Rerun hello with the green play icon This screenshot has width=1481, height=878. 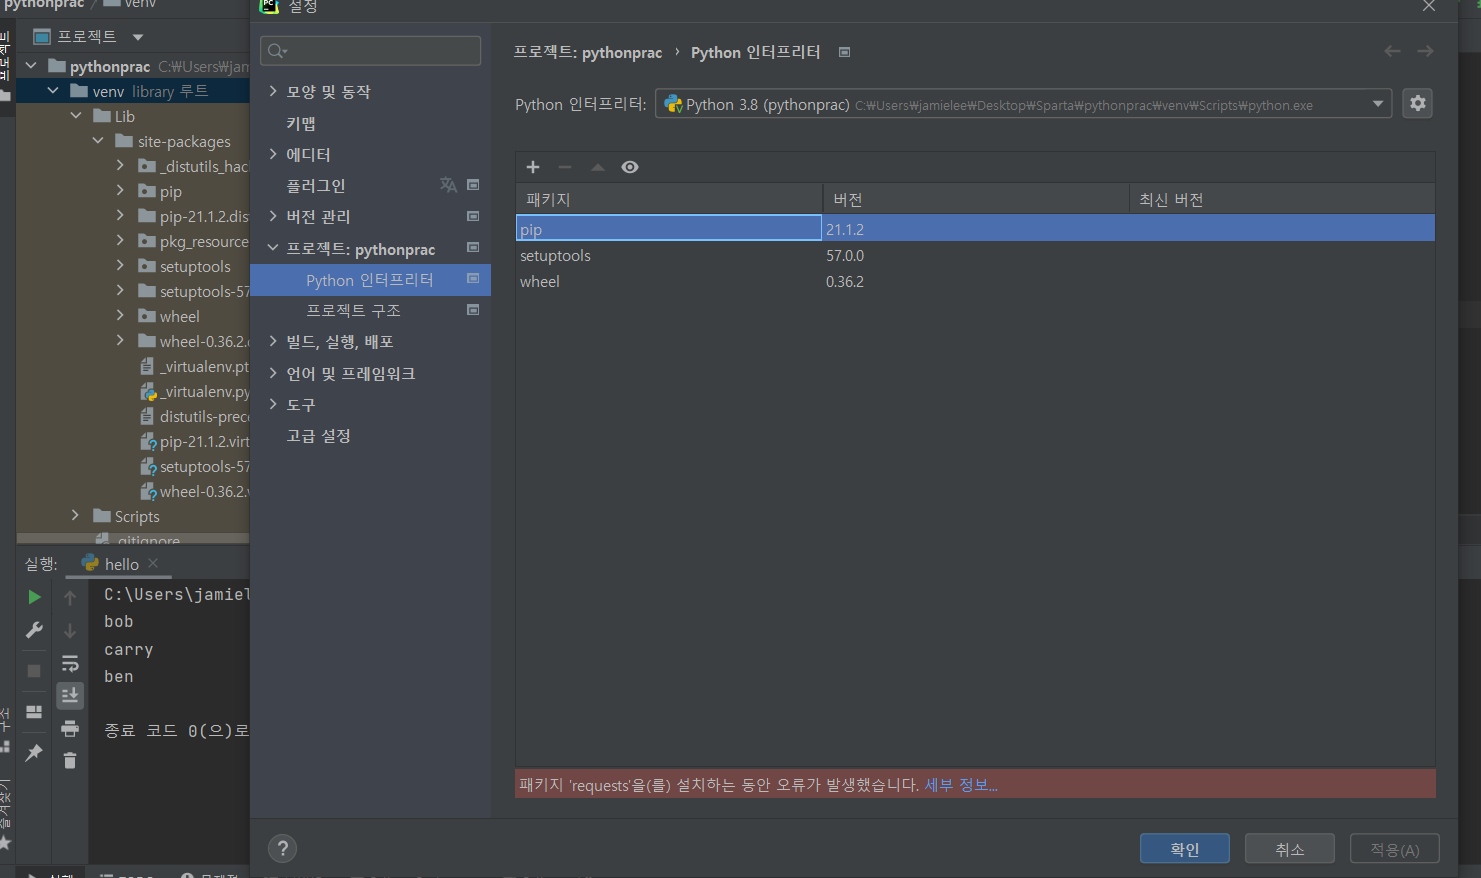34,597
